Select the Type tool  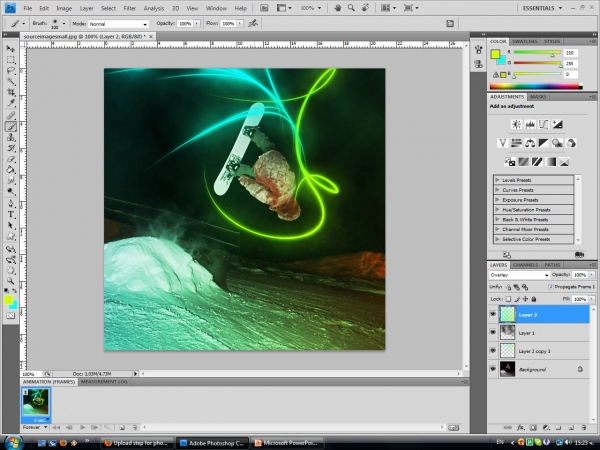[x=10, y=215]
